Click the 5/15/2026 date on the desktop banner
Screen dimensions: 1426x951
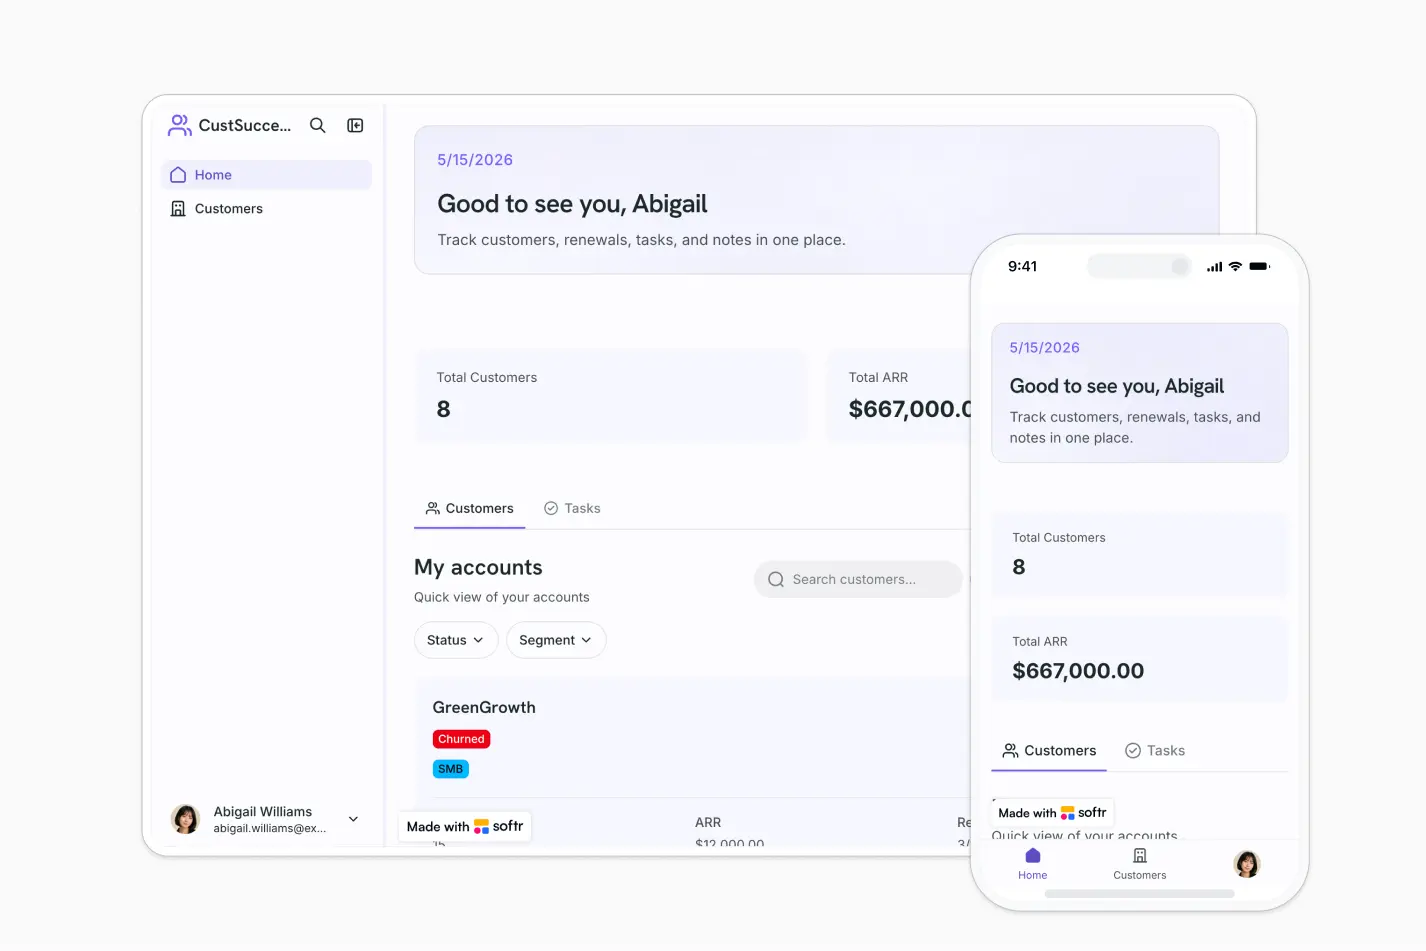[475, 160]
